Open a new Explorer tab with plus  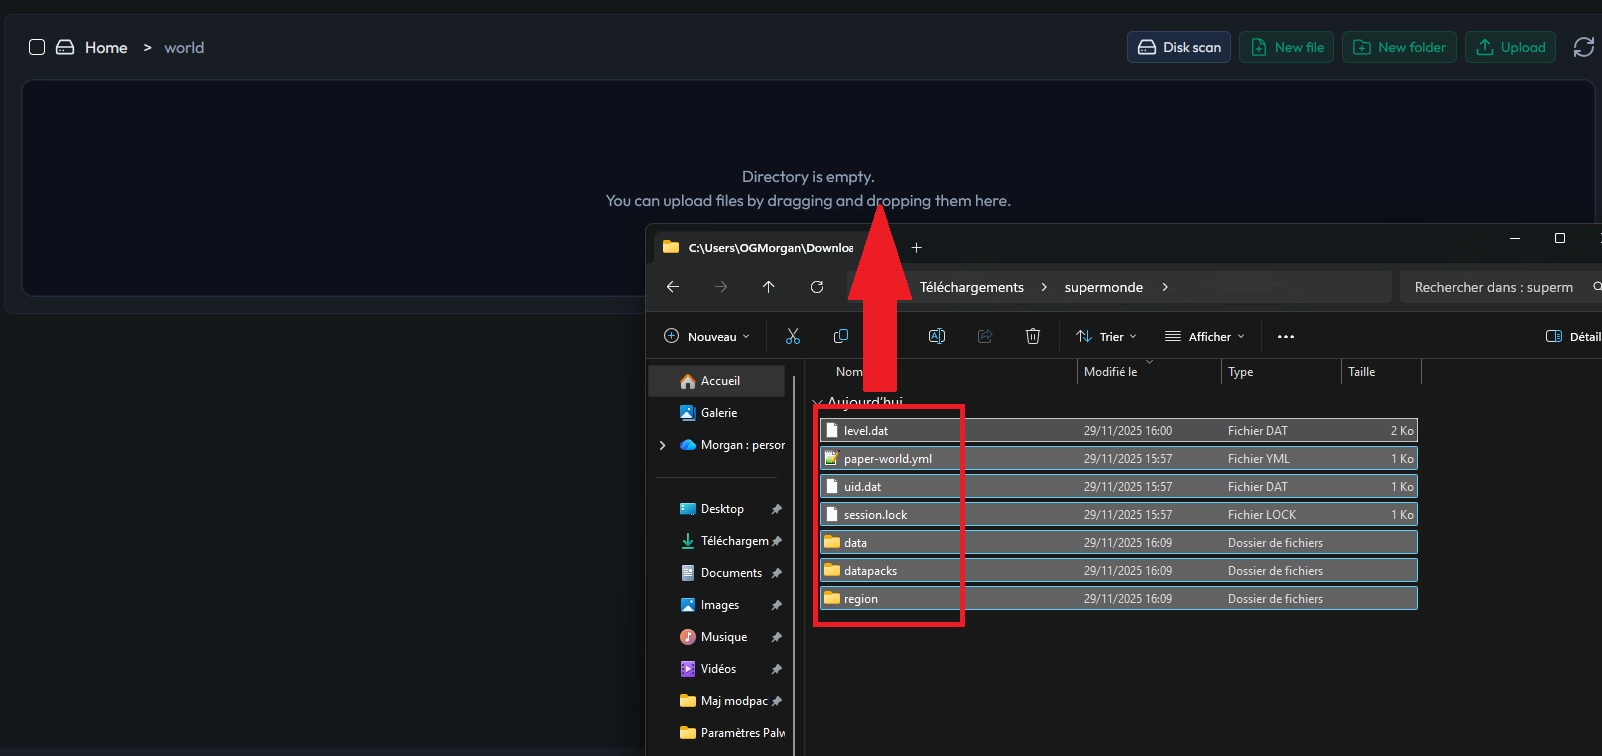coord(916,248)
